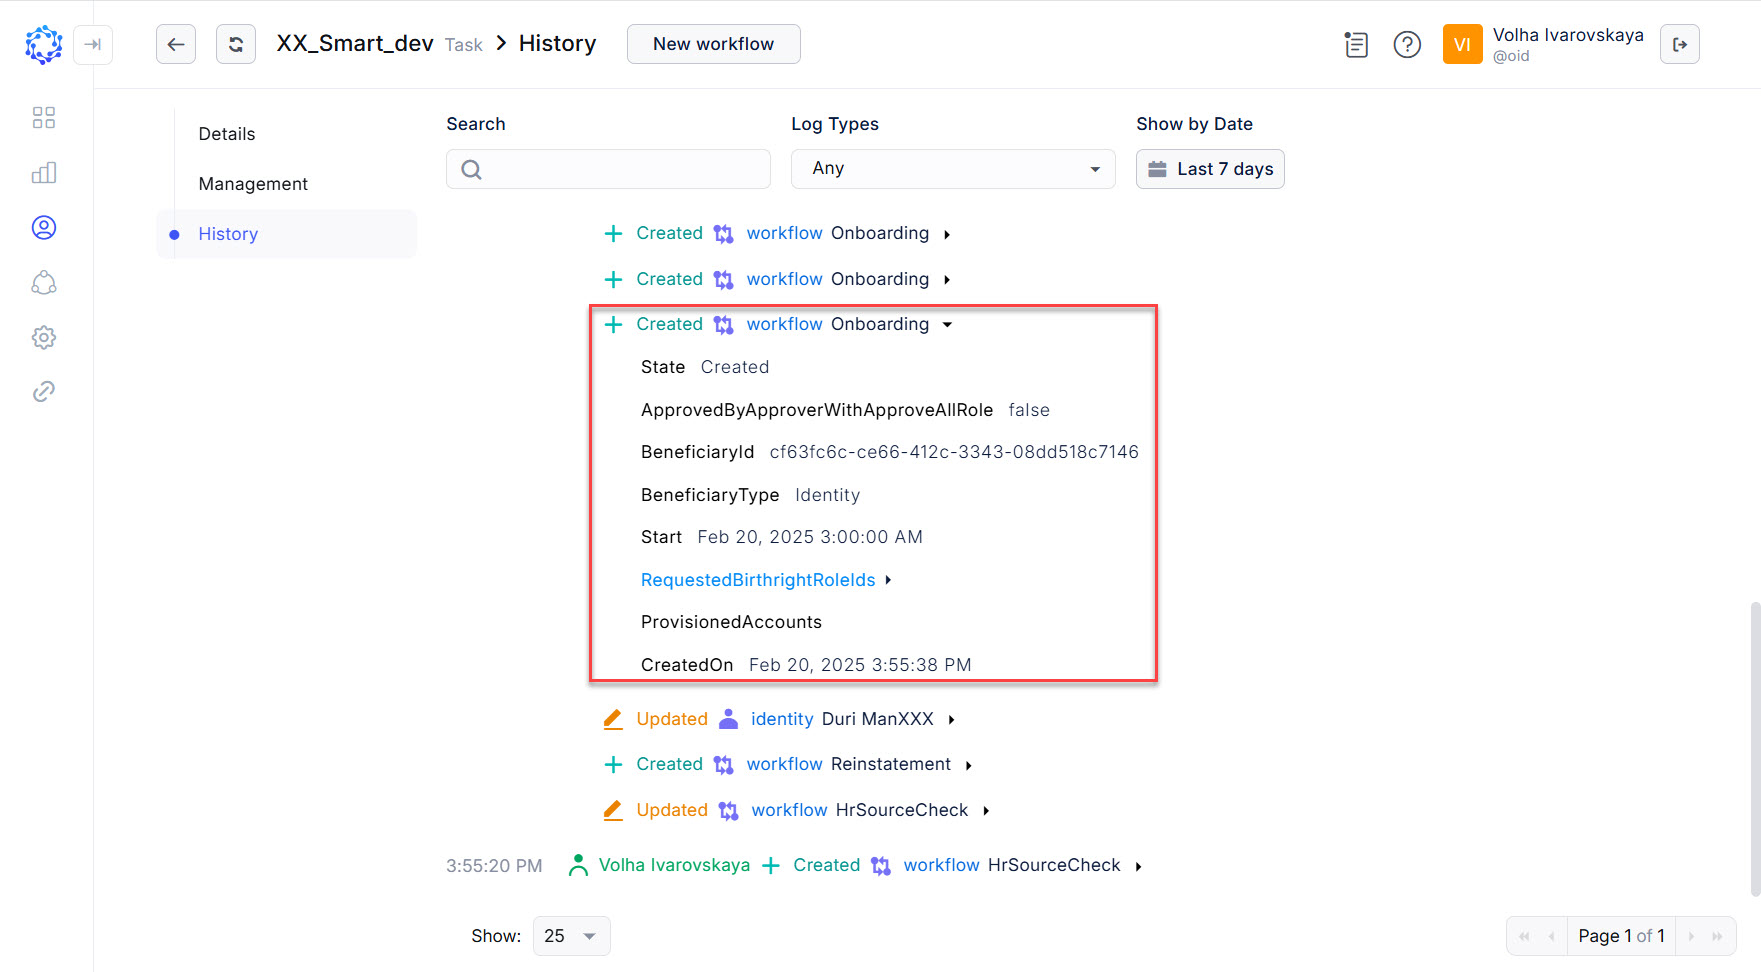Refresh the task view with the refresh icon

tap(236, 44)
